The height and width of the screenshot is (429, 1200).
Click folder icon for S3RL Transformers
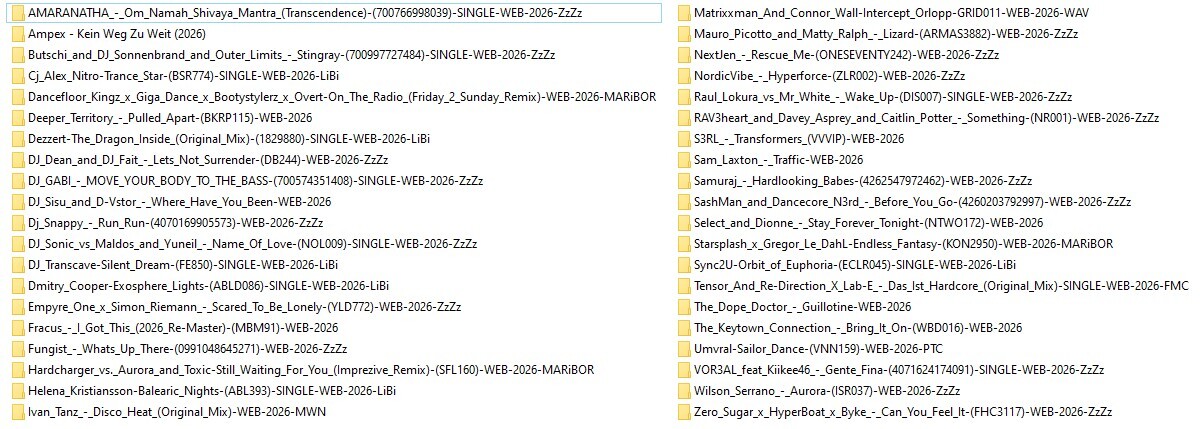(x=682, y=139)
